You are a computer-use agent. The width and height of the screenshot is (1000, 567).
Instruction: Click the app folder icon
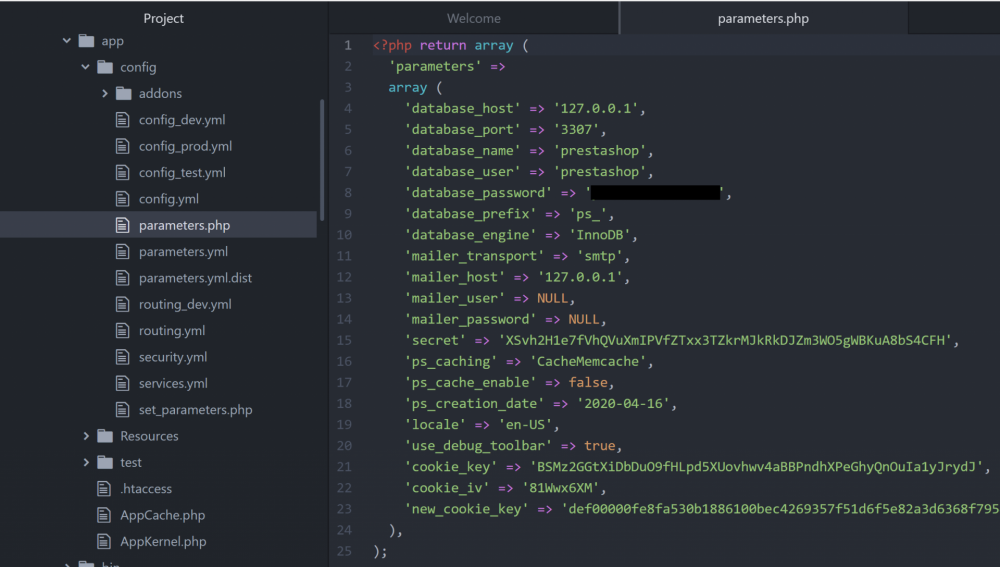(x=87, y=41)
